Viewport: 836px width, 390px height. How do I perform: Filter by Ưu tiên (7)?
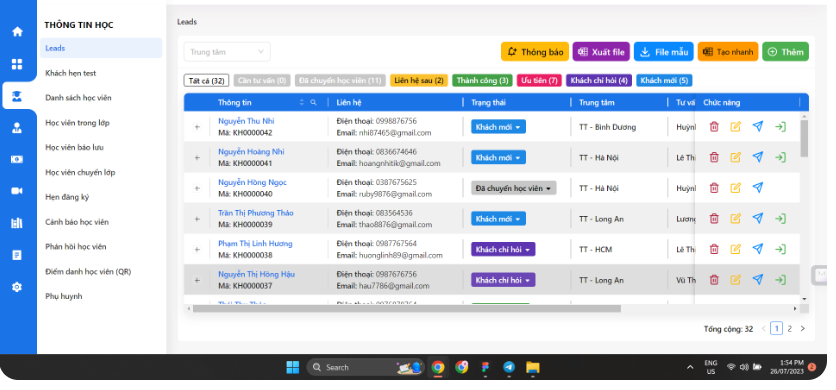coord(539,81)
